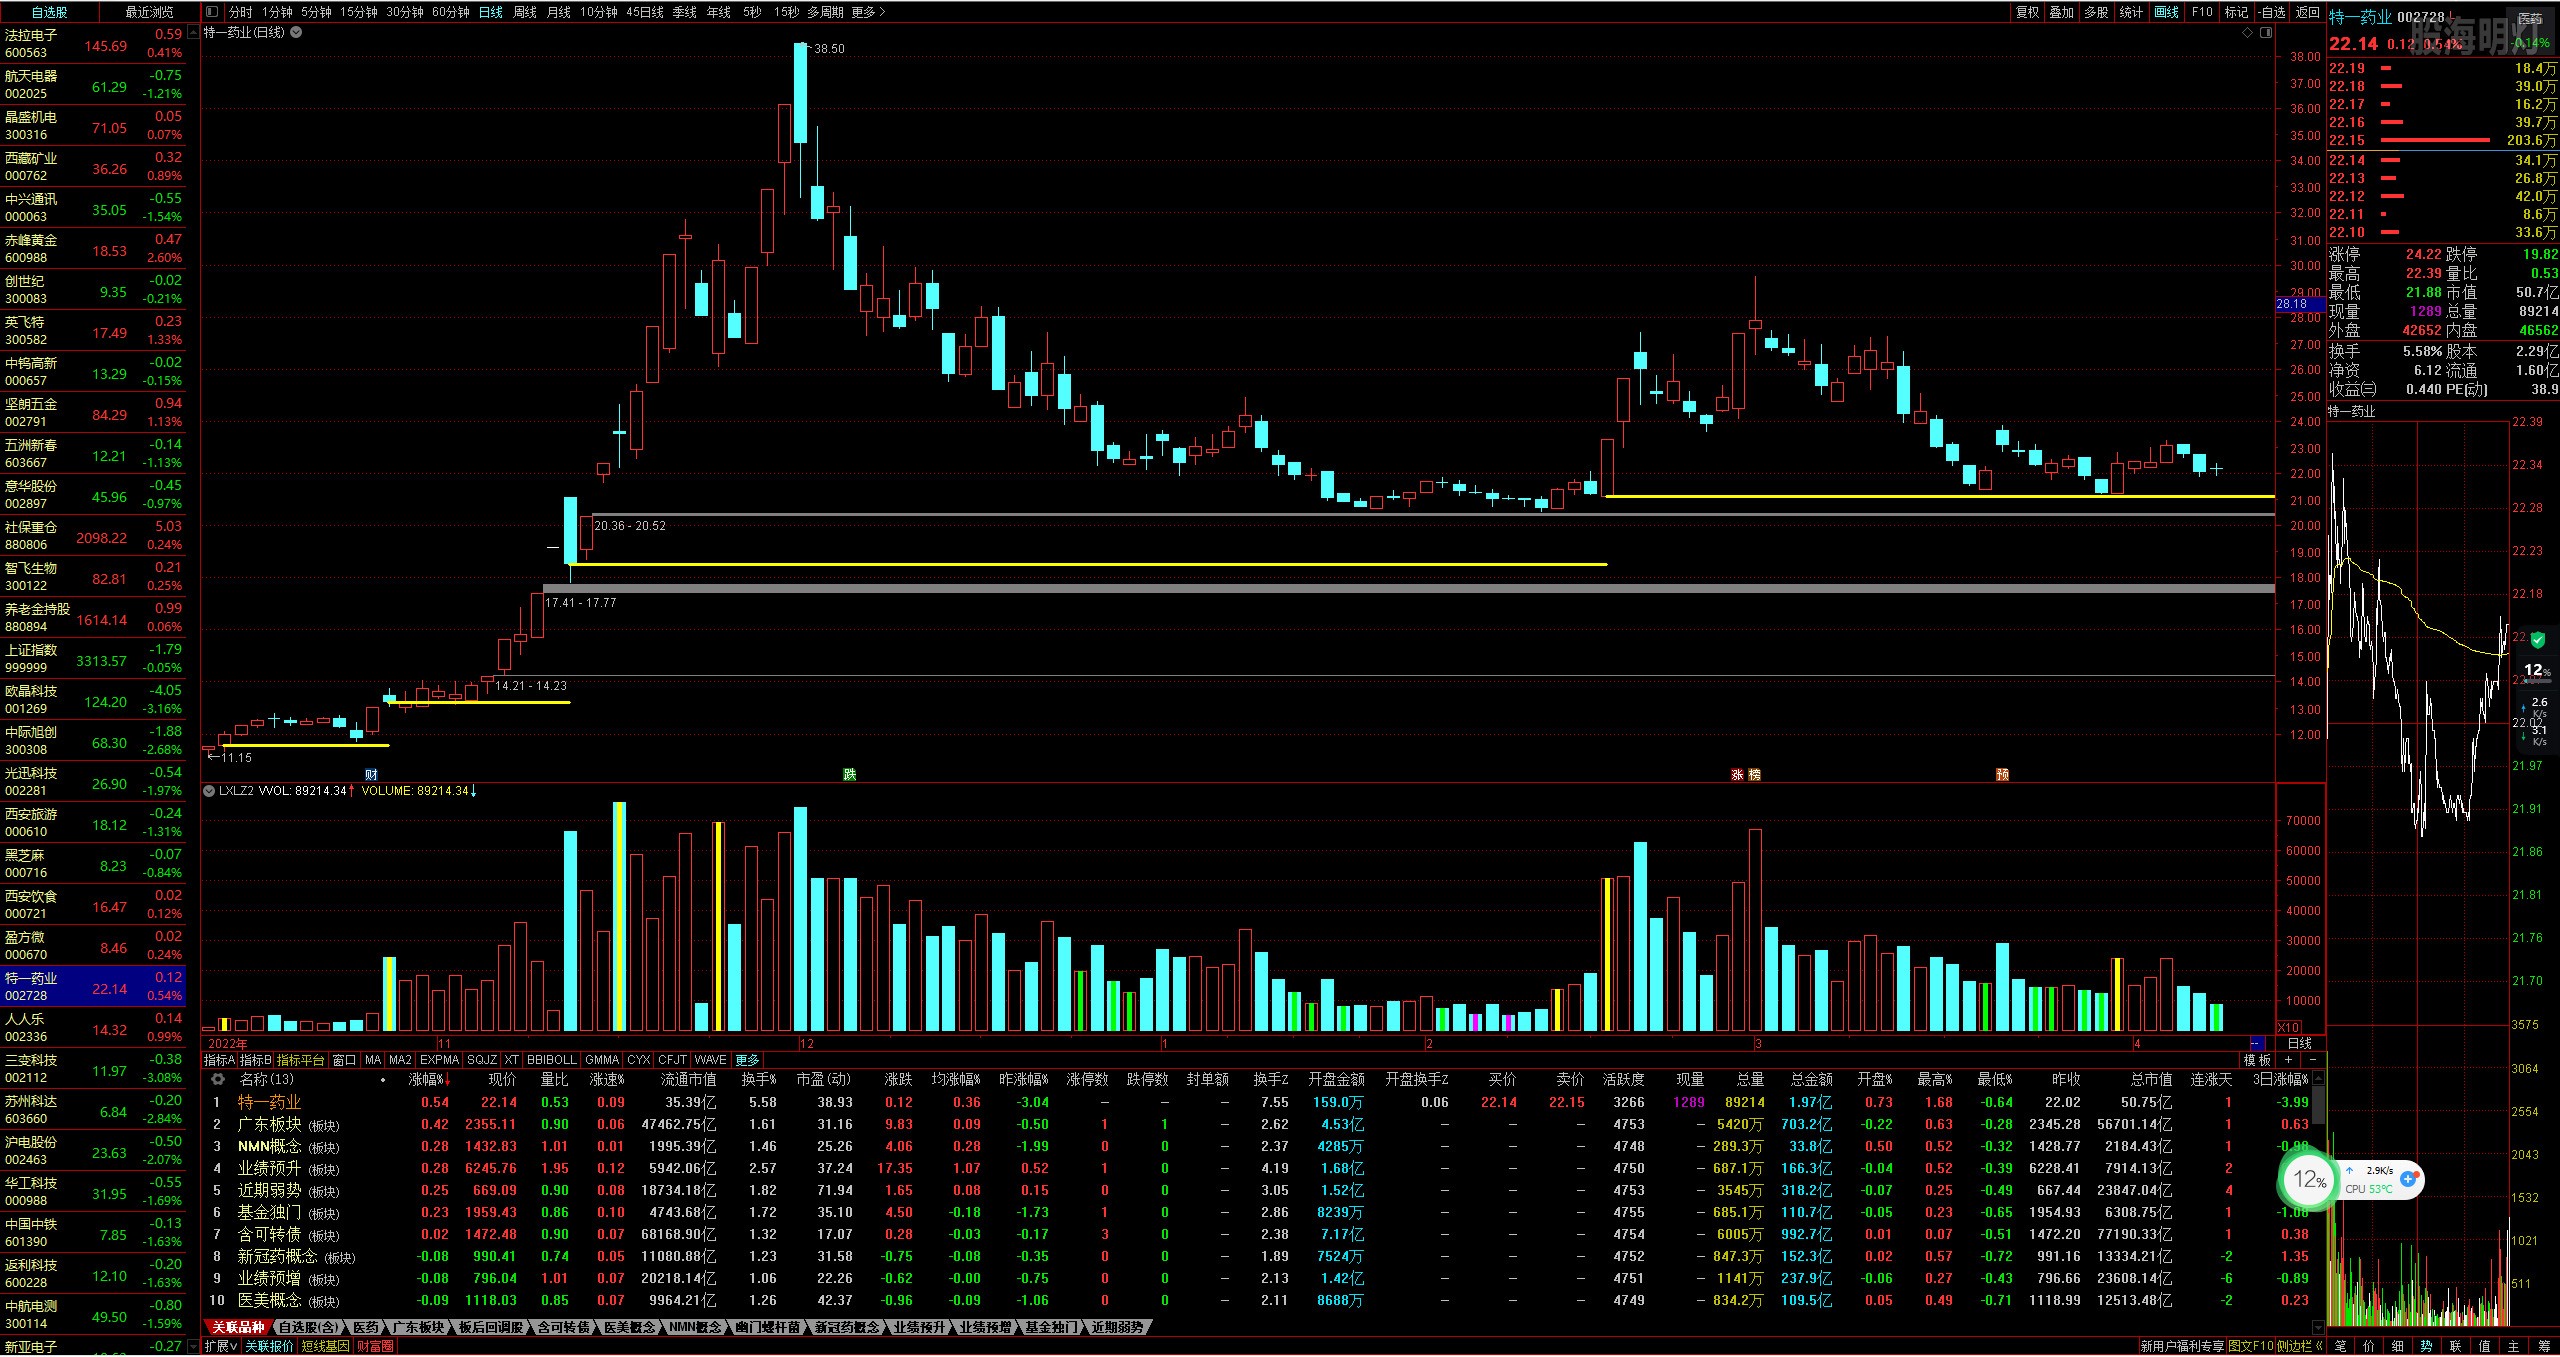Select the 关联品种 bottom tab
This screenshot has width=2560, height=1357.
(237, 1328)
